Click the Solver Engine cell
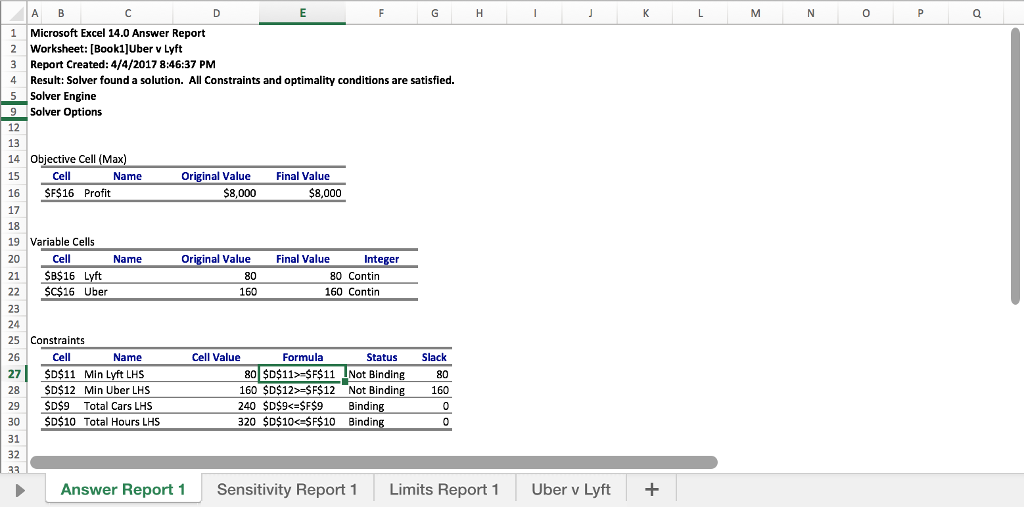The height and width of the screenshot is (507, 1024). (x=64, y=96)
